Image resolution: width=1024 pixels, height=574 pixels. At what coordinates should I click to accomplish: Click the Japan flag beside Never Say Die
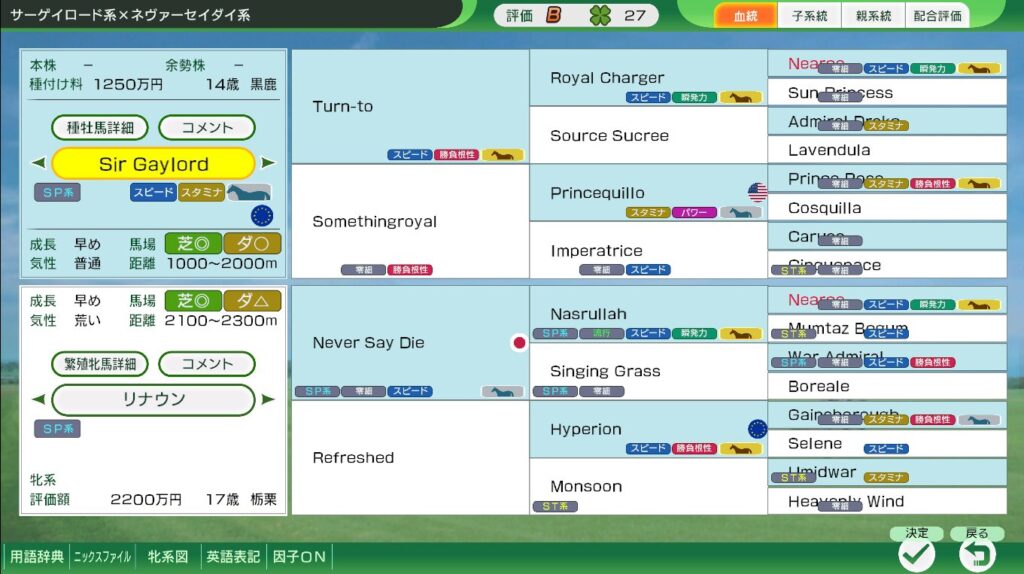[518, 342]
